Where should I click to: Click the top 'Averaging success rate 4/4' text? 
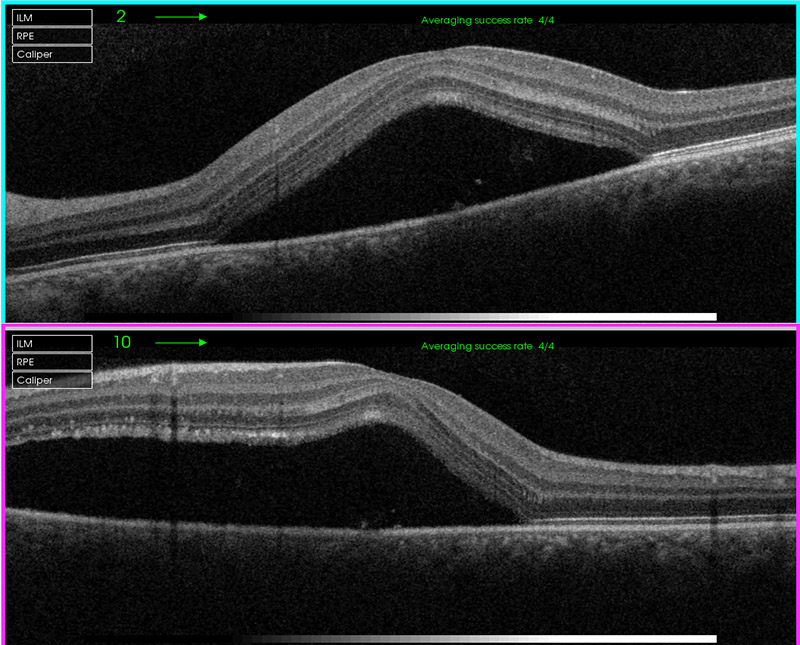[487, 20]
